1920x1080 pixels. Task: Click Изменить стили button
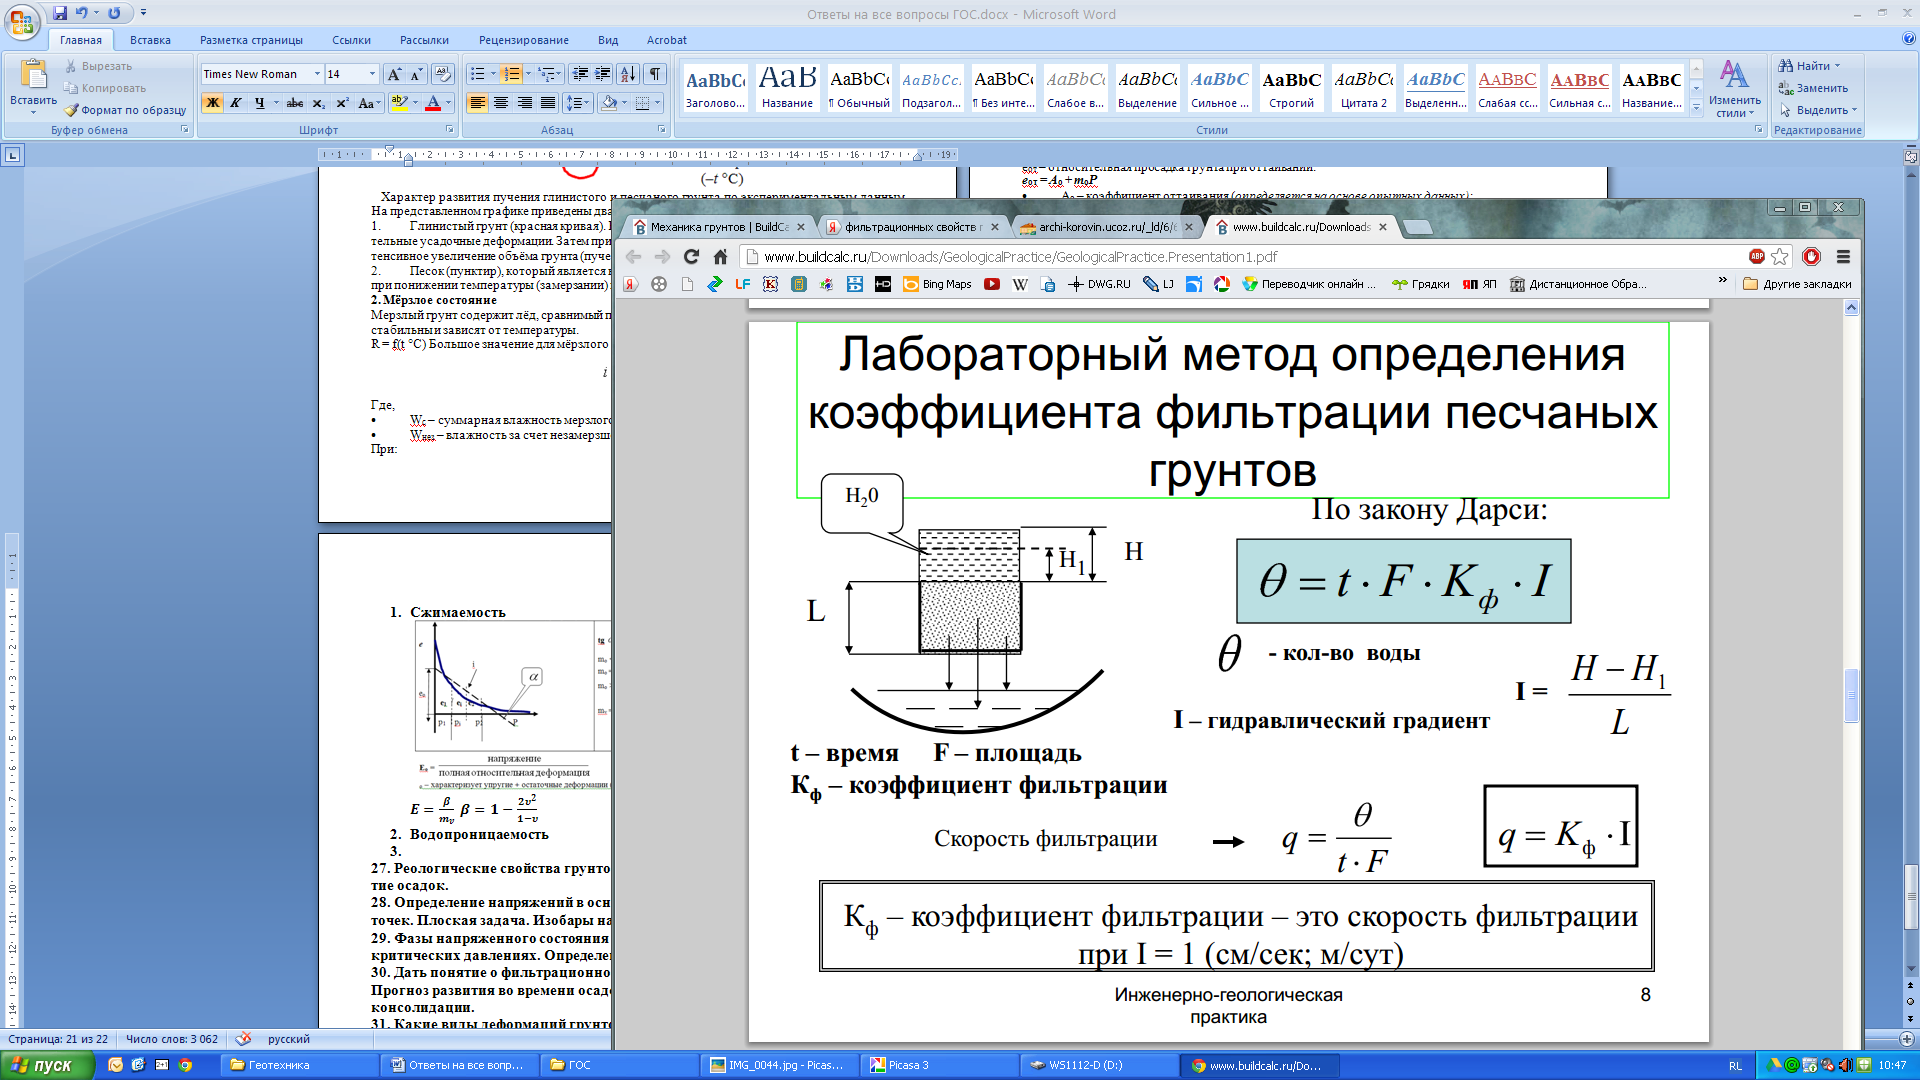coord(1734,88)
